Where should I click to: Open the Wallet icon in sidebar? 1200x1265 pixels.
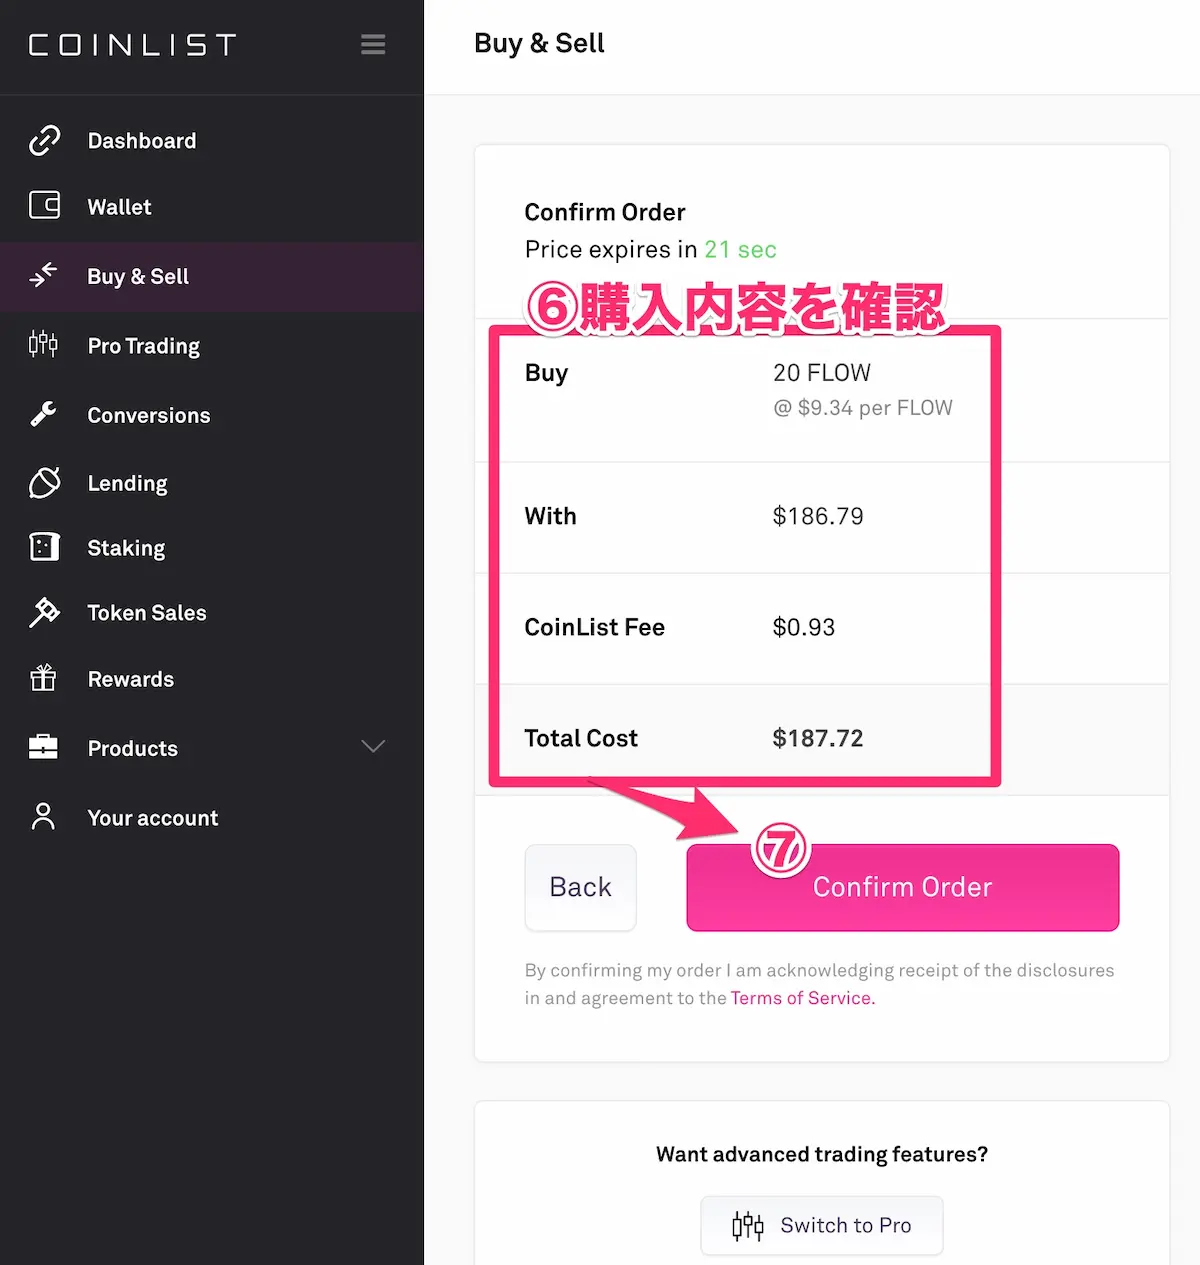tap(44, 206)
